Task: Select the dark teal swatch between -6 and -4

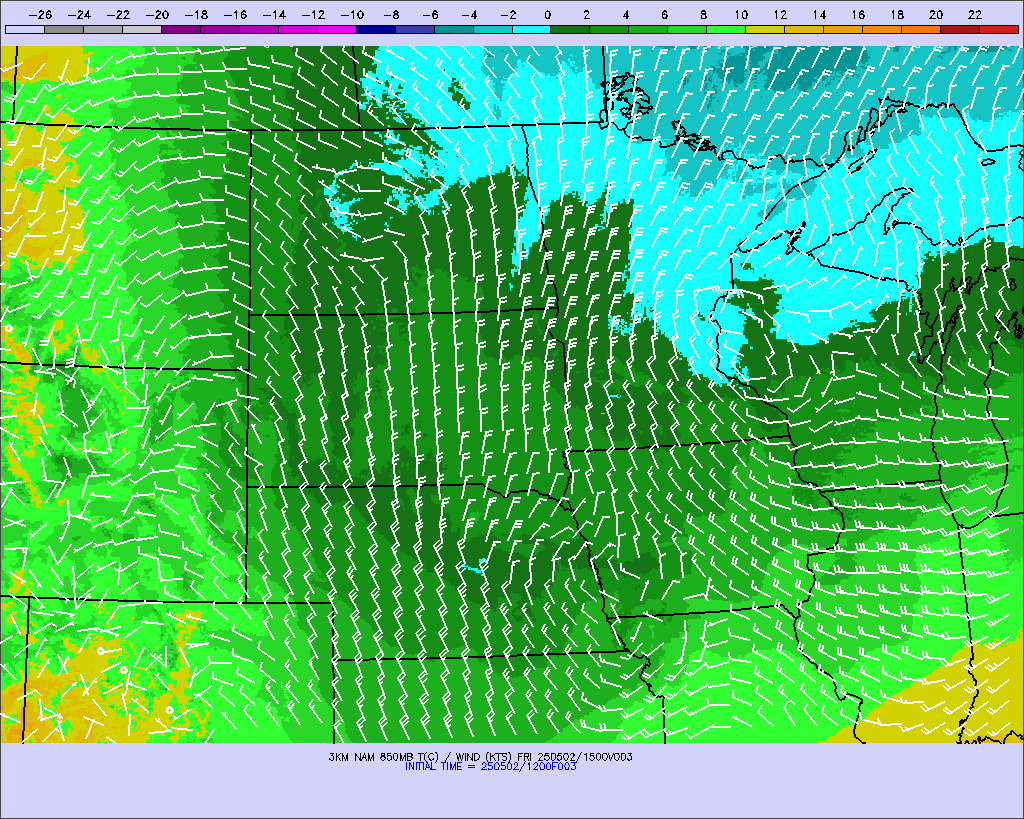Action: click(x=454, y=29)
